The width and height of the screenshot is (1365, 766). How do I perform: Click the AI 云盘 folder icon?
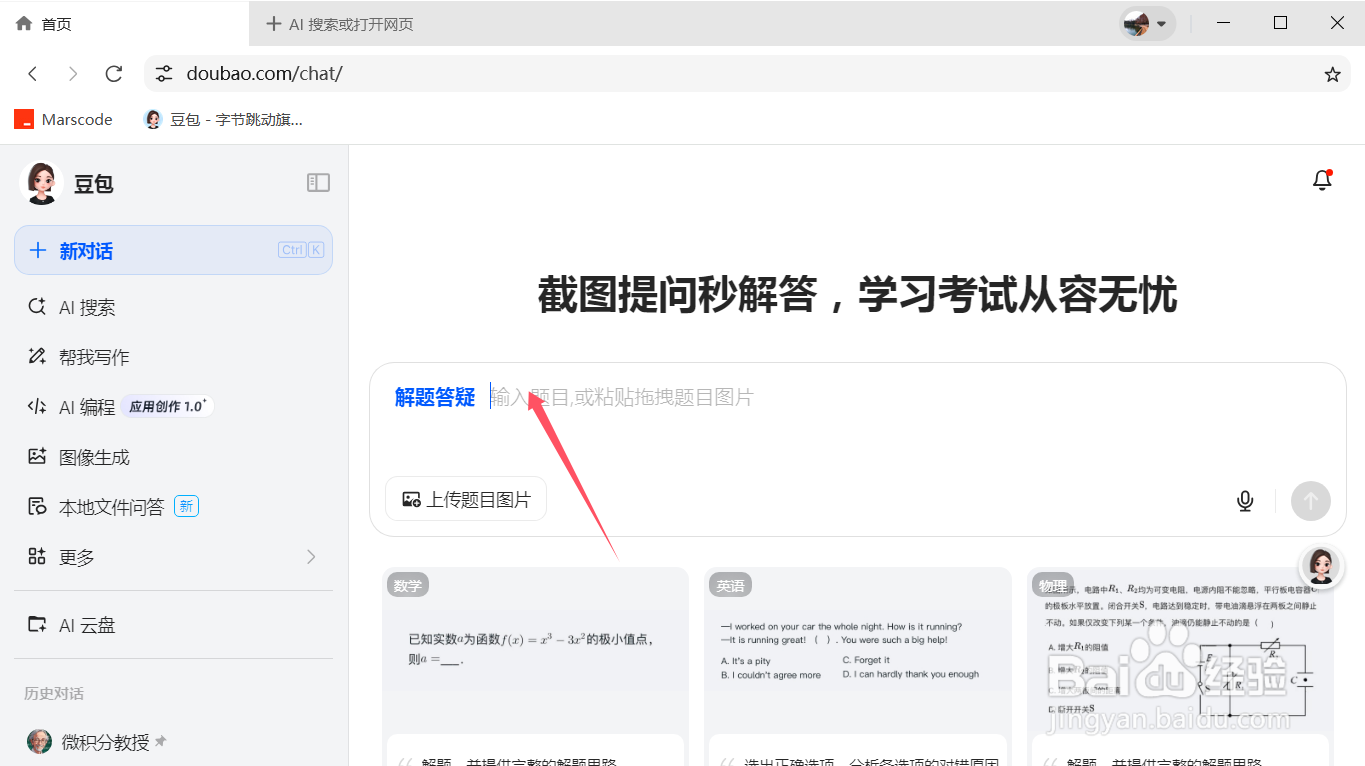coord(37,624)
